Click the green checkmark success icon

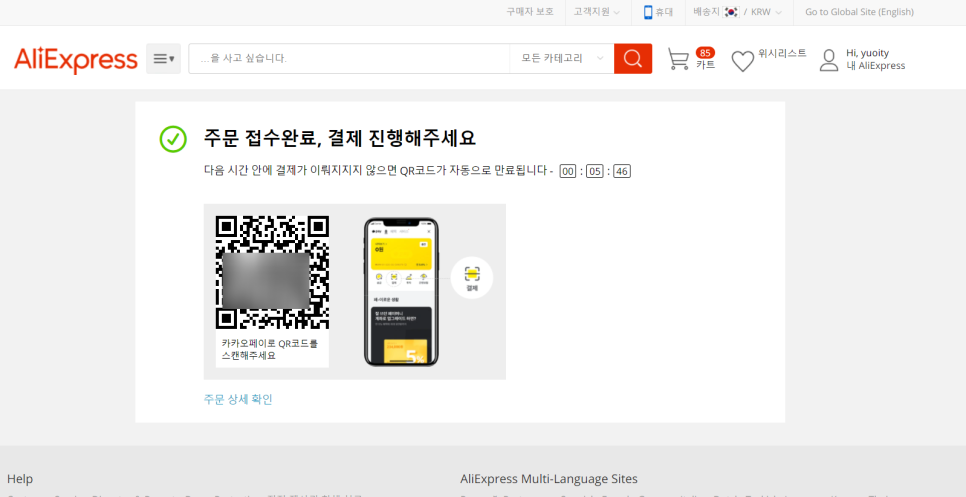tap(173, 139)
